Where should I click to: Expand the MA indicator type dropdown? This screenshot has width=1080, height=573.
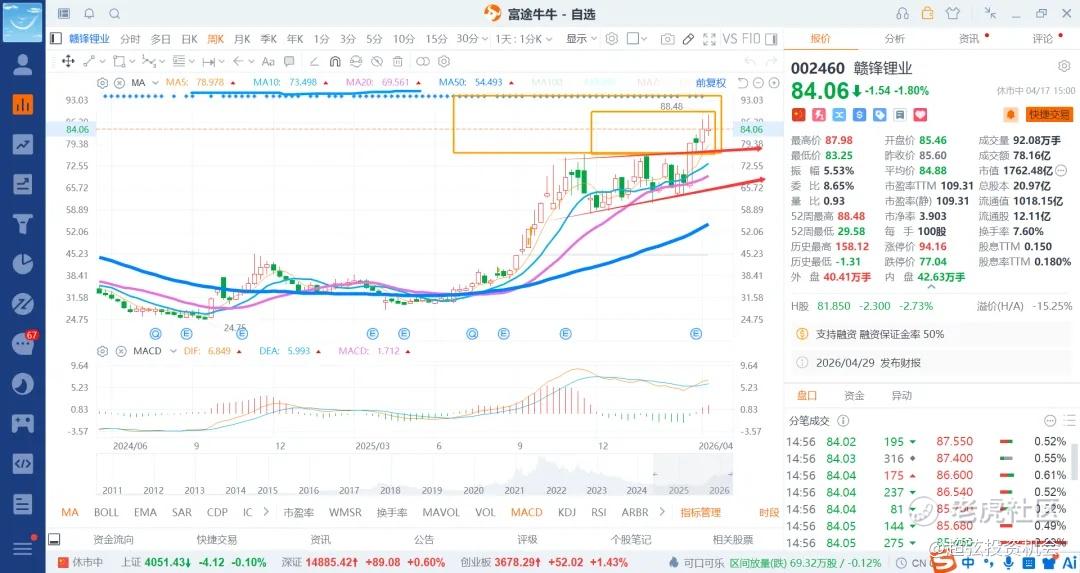point(155,83)
